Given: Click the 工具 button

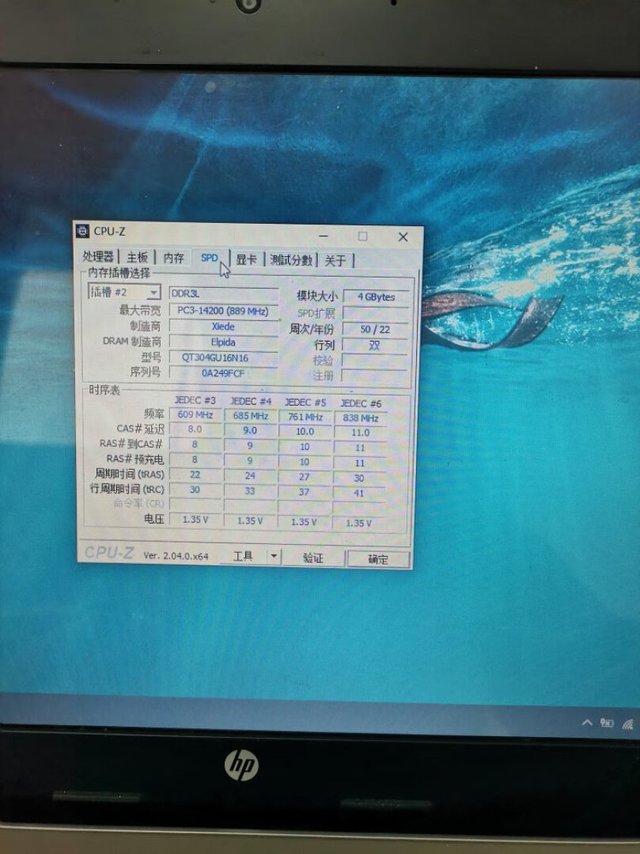Looking at the screenshot, I should [x=243, y=556].
